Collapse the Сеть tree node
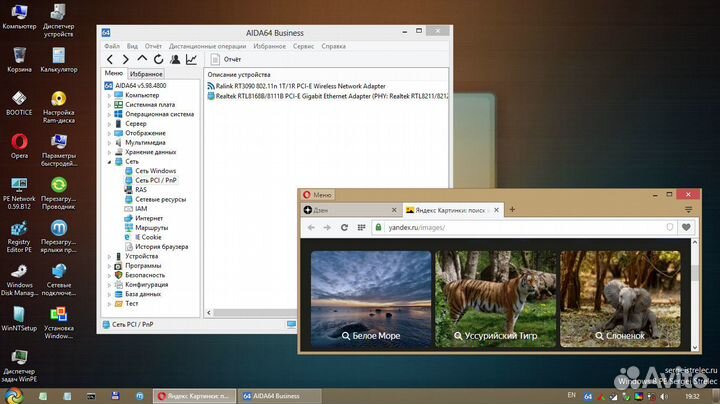The image size is (720, 404). pyautogui.click(x=109, y=161)
